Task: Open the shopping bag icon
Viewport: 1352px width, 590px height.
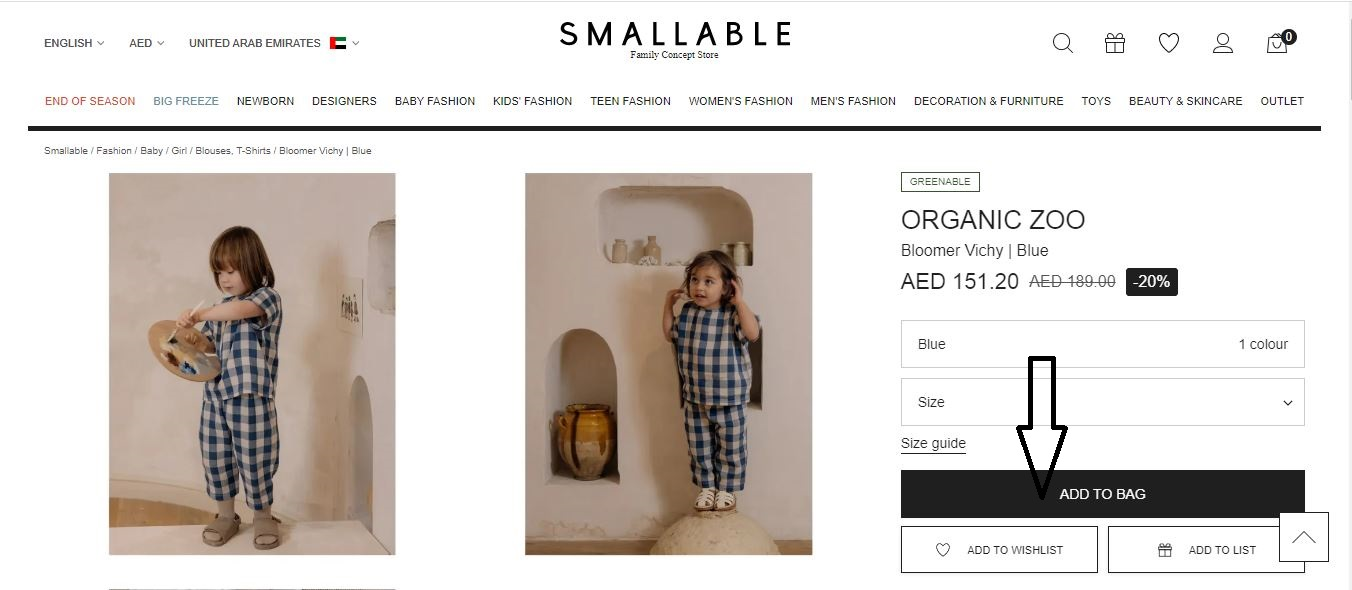Action: point(1279,42)
